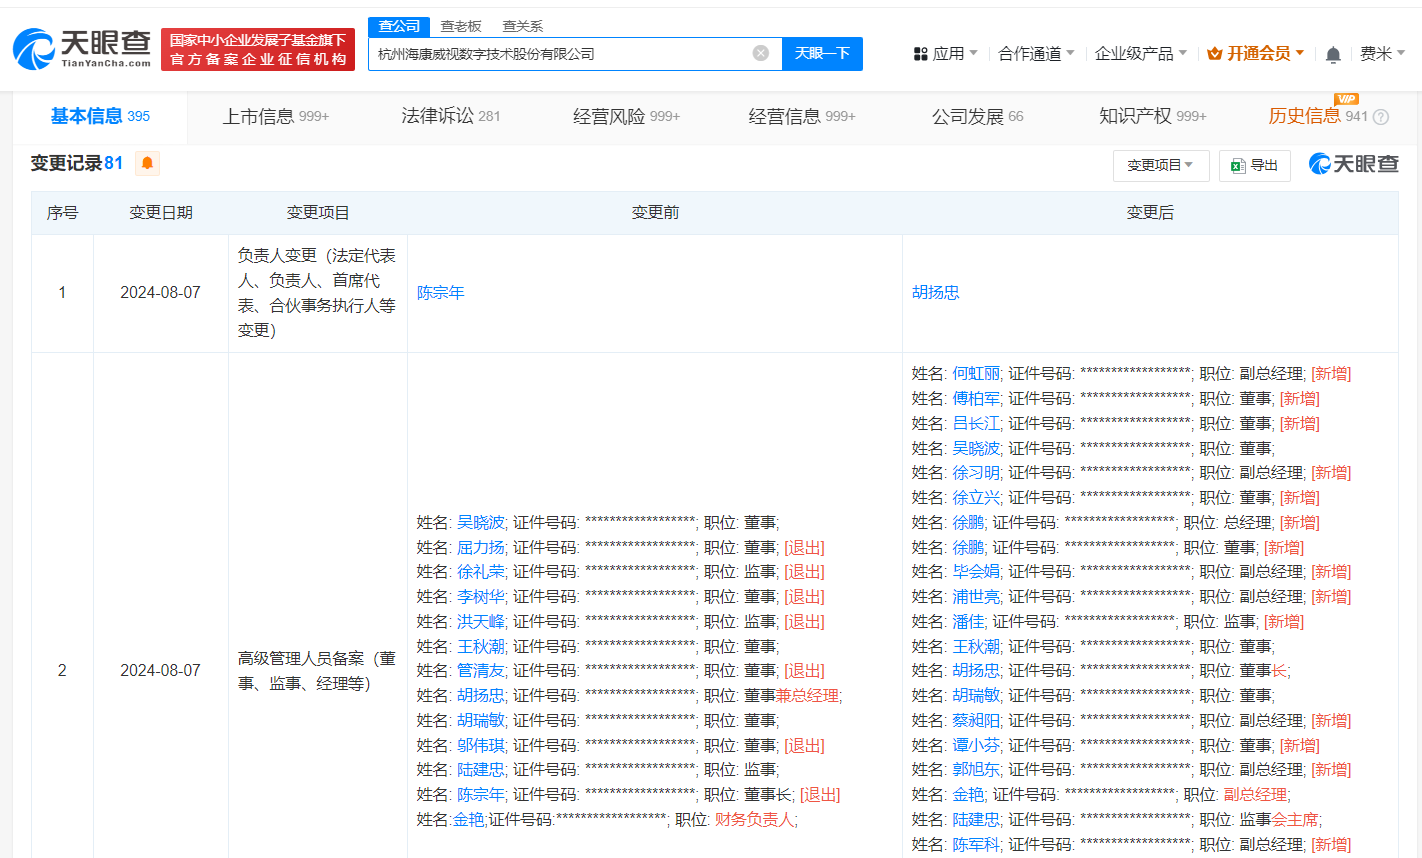The image size is (1422, 858).
Task: Open the 变更项目 filter dropdown
Action: (1162, 165)
